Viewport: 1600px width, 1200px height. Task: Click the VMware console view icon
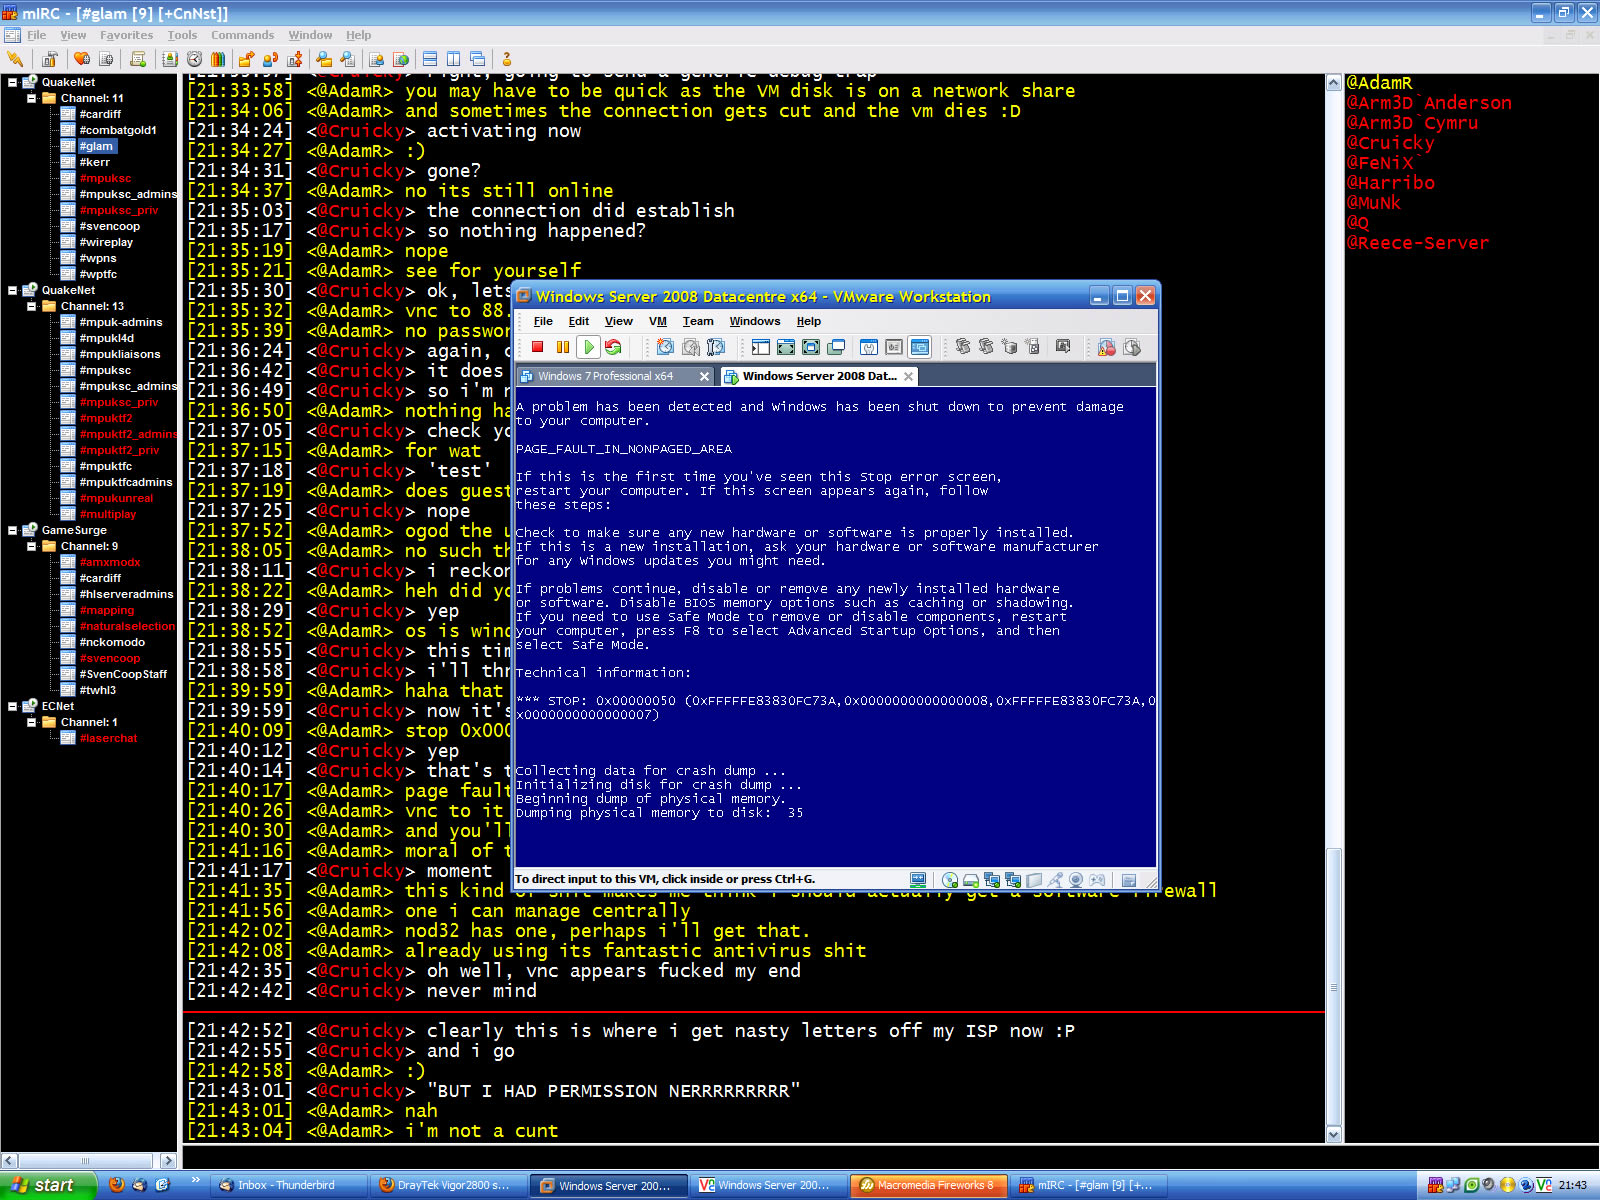coord(920,347)
